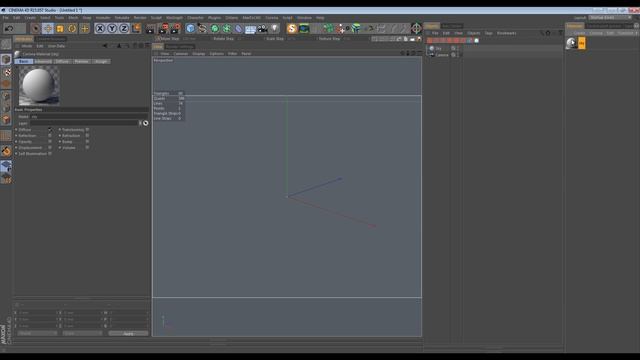This screenshot has height=360, width=640.
Task: Toggle the coordinate system icon
Action: [x=136, y=28]
